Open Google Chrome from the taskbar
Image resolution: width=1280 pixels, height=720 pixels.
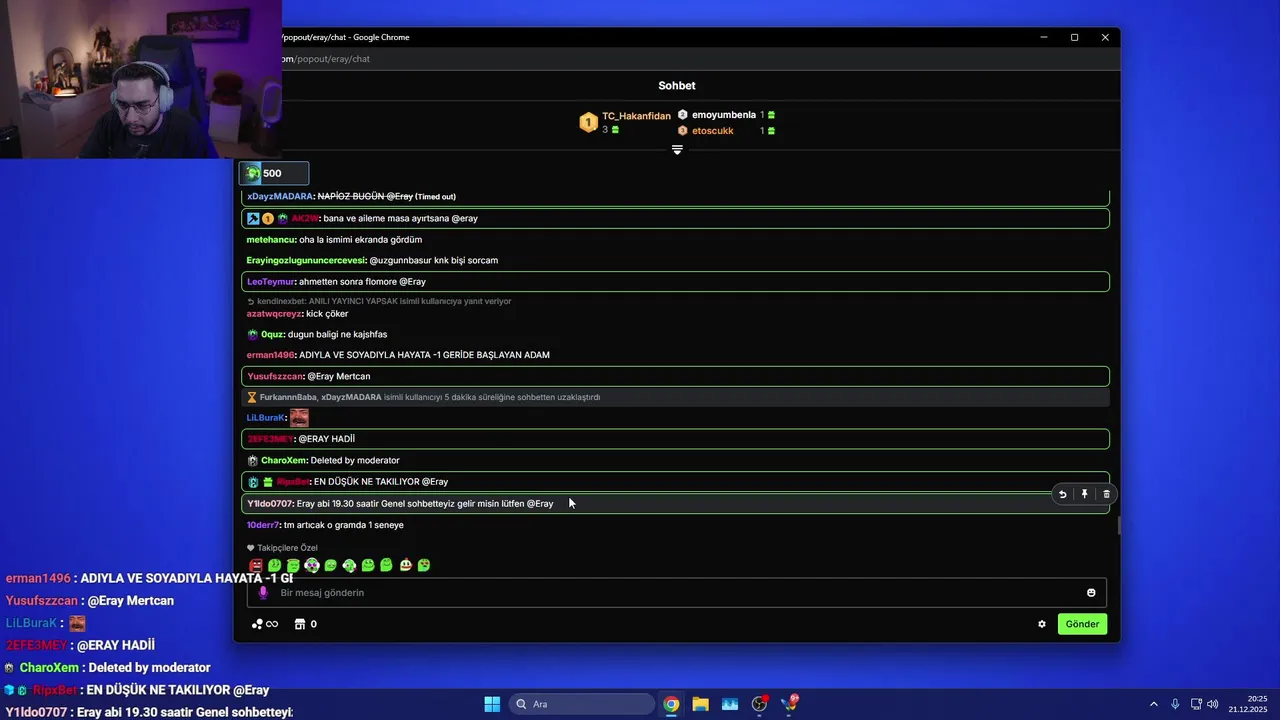tap(671, 704)
